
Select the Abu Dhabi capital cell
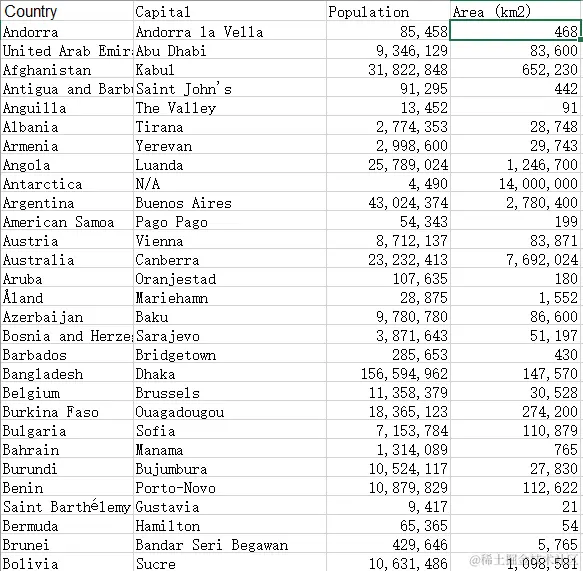point(230,49)
